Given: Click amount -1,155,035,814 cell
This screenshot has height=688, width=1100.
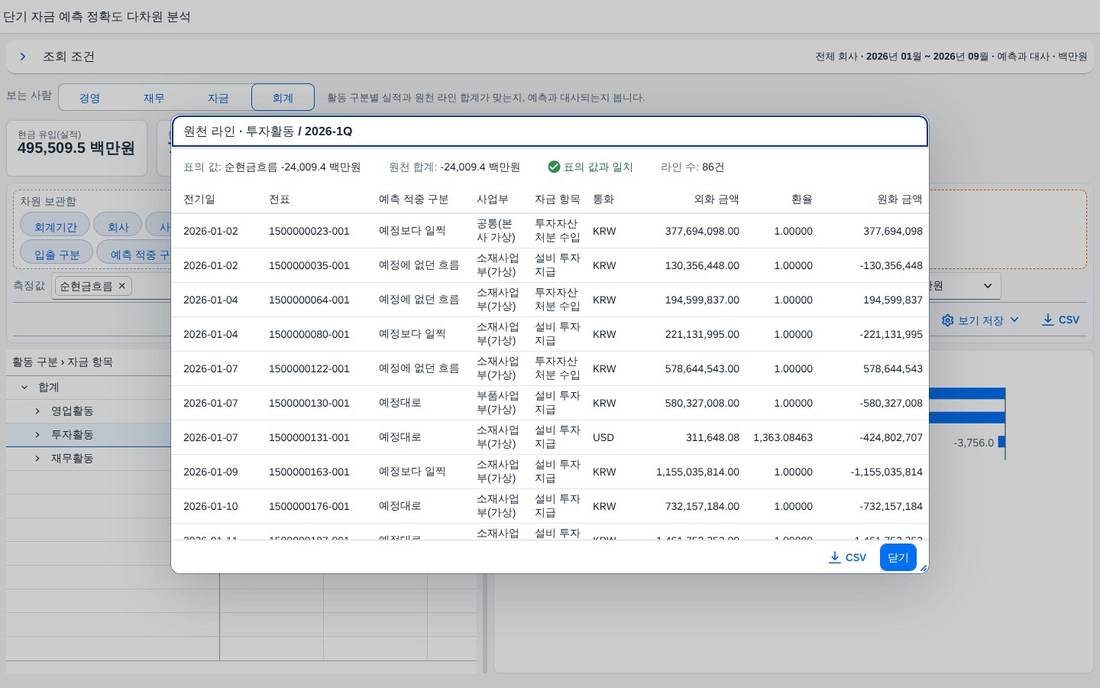Looking at the screenshot, I should [887, 471].
